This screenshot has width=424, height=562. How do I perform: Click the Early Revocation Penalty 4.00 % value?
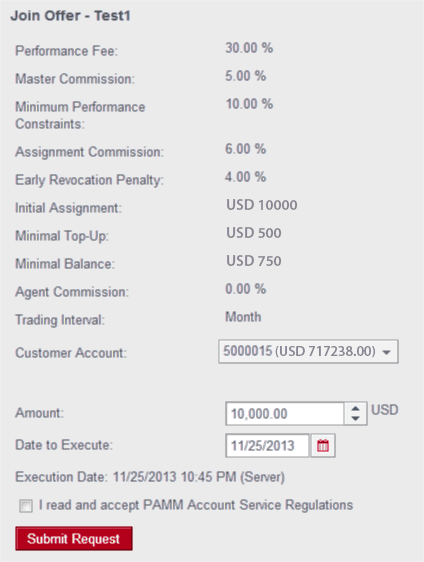[246, 177]
